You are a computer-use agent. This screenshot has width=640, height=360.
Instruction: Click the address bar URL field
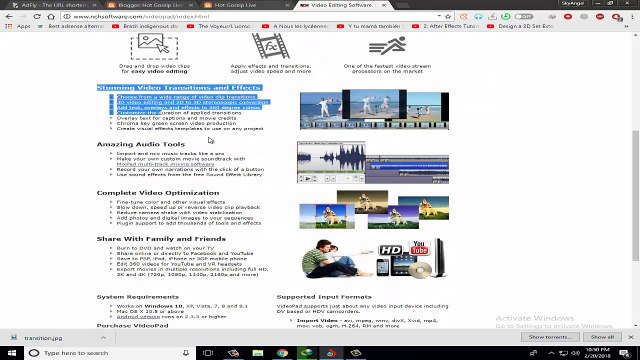pos(253,16)
